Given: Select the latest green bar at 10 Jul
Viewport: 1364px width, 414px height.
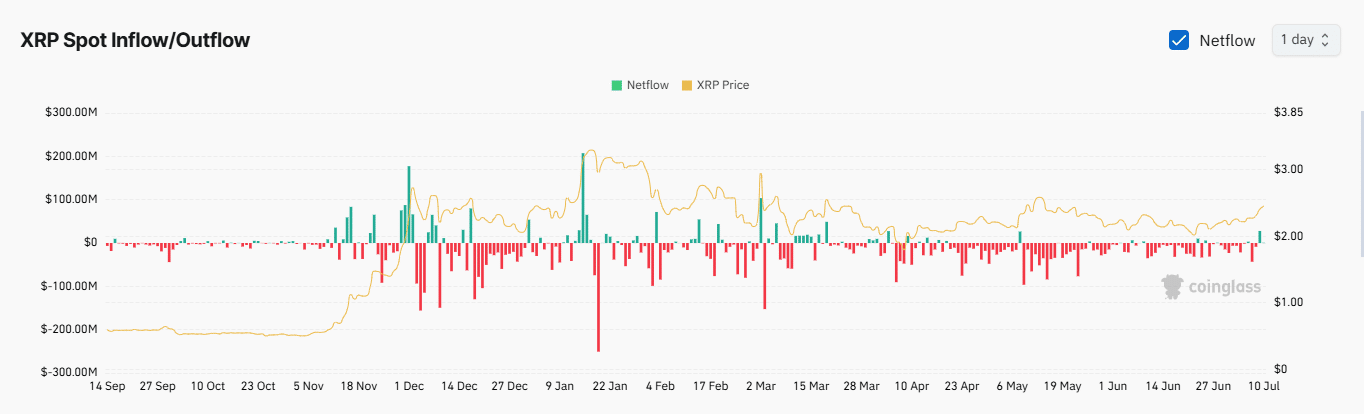Looking at the screenshot, I should [x=1259, y=237].
